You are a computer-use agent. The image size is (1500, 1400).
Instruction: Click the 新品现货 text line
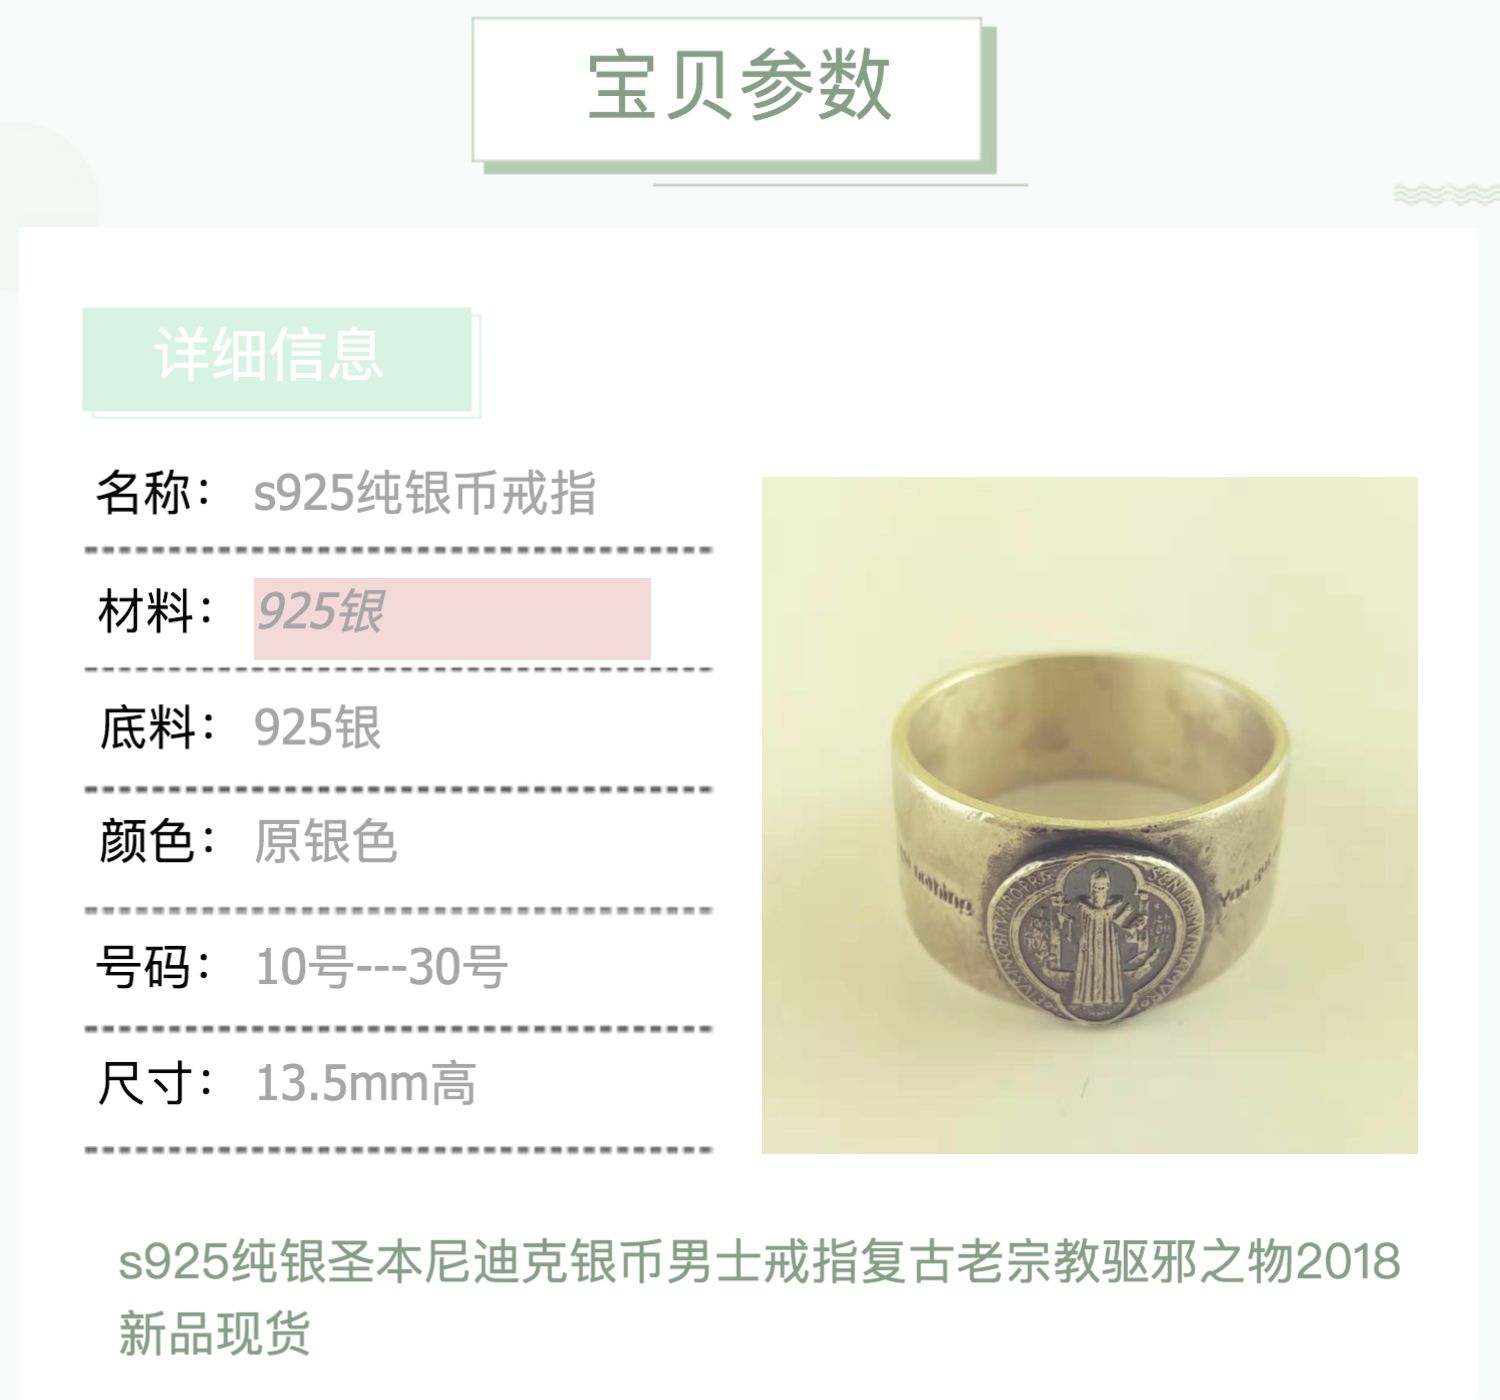[214, 1333]
